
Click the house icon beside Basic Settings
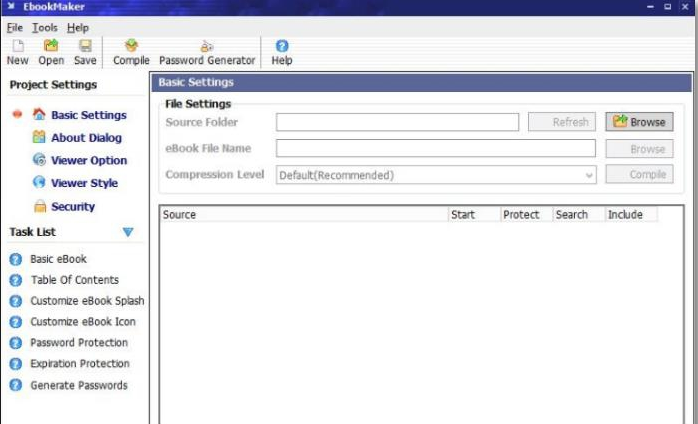pyautogui.click(x=39, y=114)
